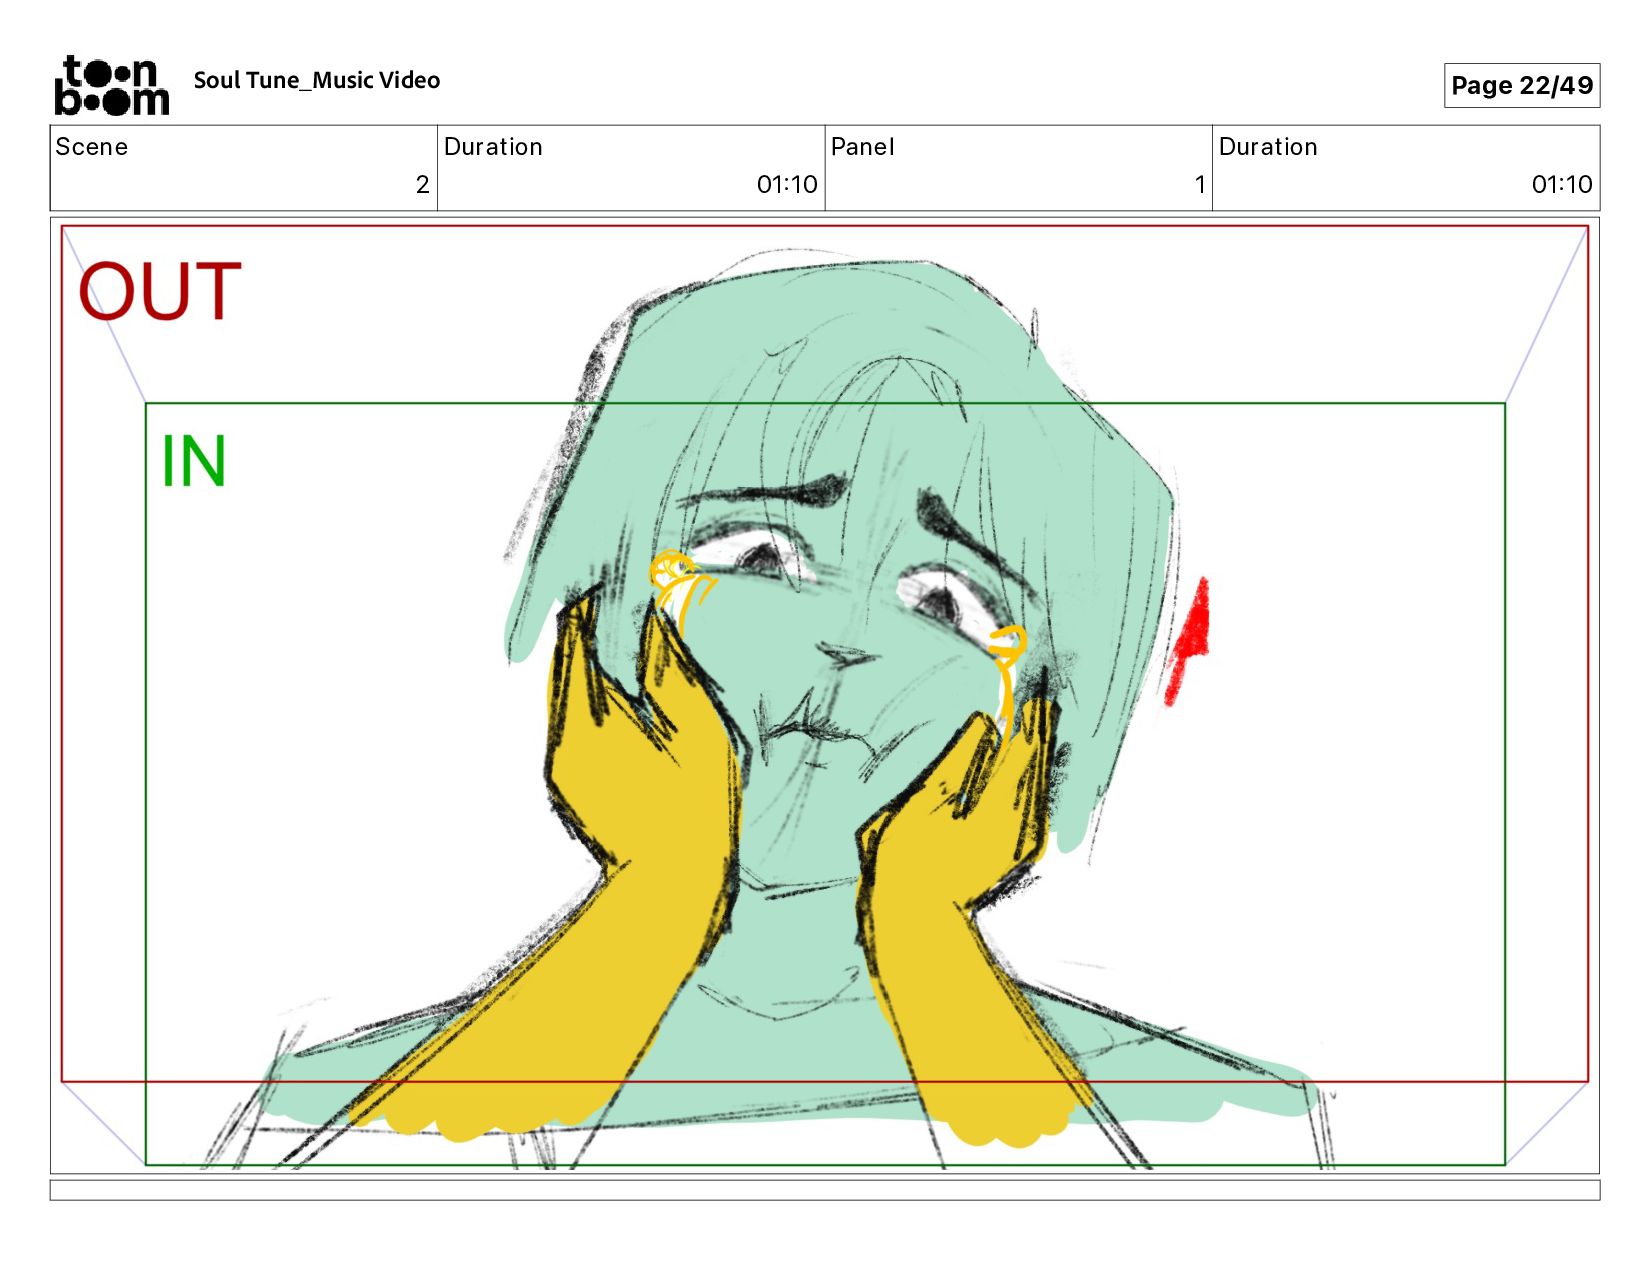Click the 'Page 22/49' page indicator
The width and height of the screenshot is (1650, 1275).
(1521, 85)
